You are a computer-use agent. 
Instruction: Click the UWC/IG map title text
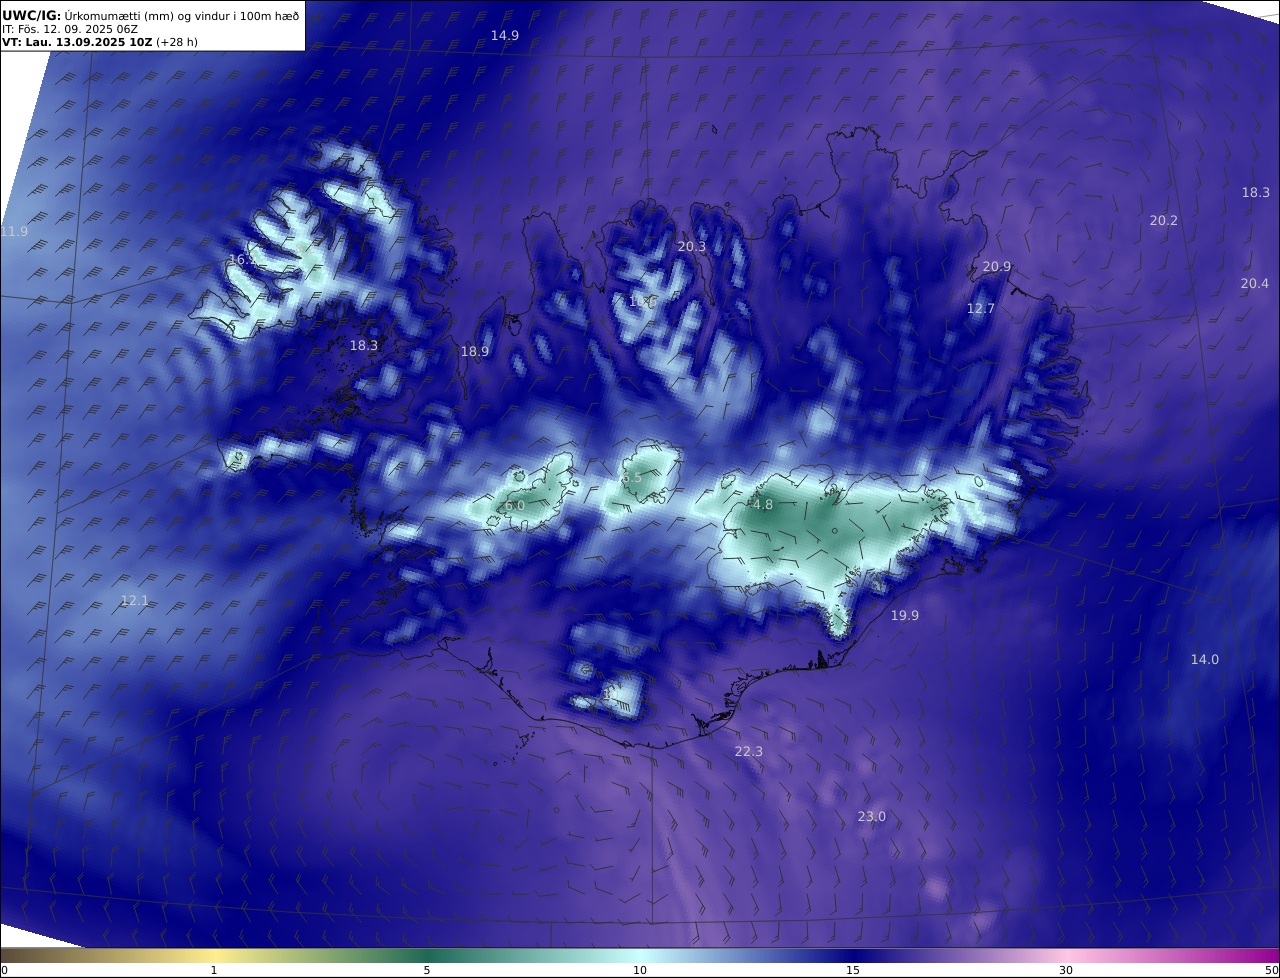[x=150, y=15]
